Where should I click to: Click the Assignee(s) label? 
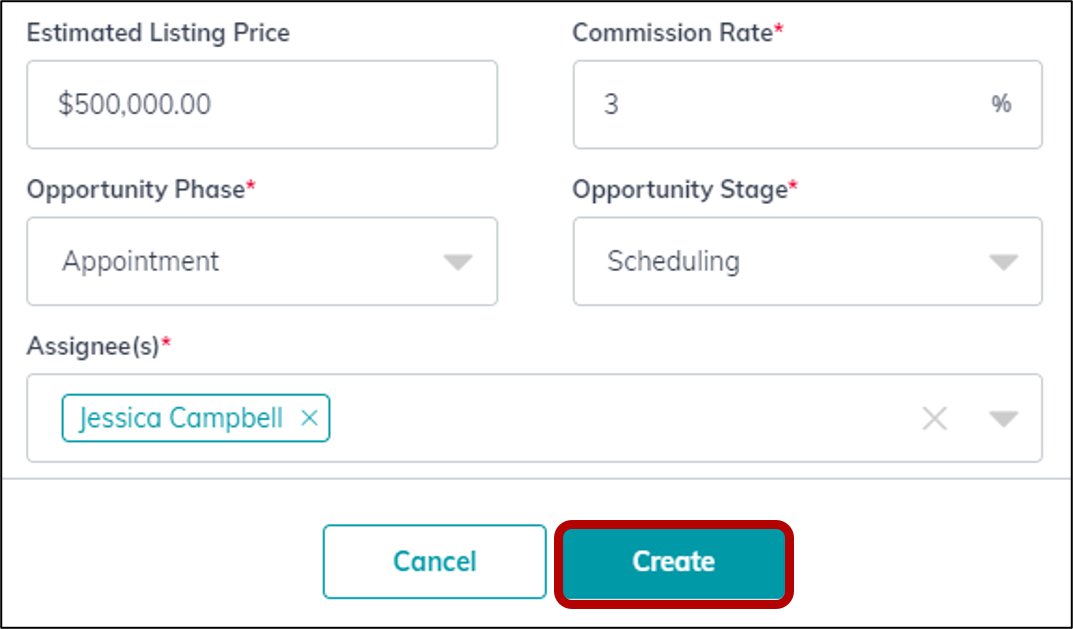pos(93,346)
